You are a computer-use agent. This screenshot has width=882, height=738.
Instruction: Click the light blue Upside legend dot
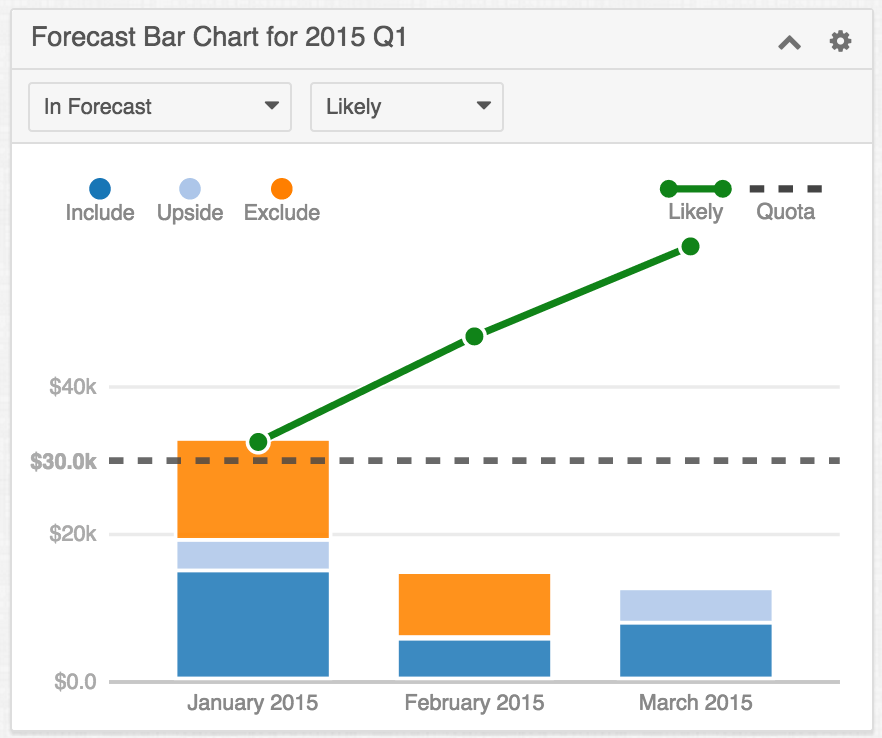189,187
